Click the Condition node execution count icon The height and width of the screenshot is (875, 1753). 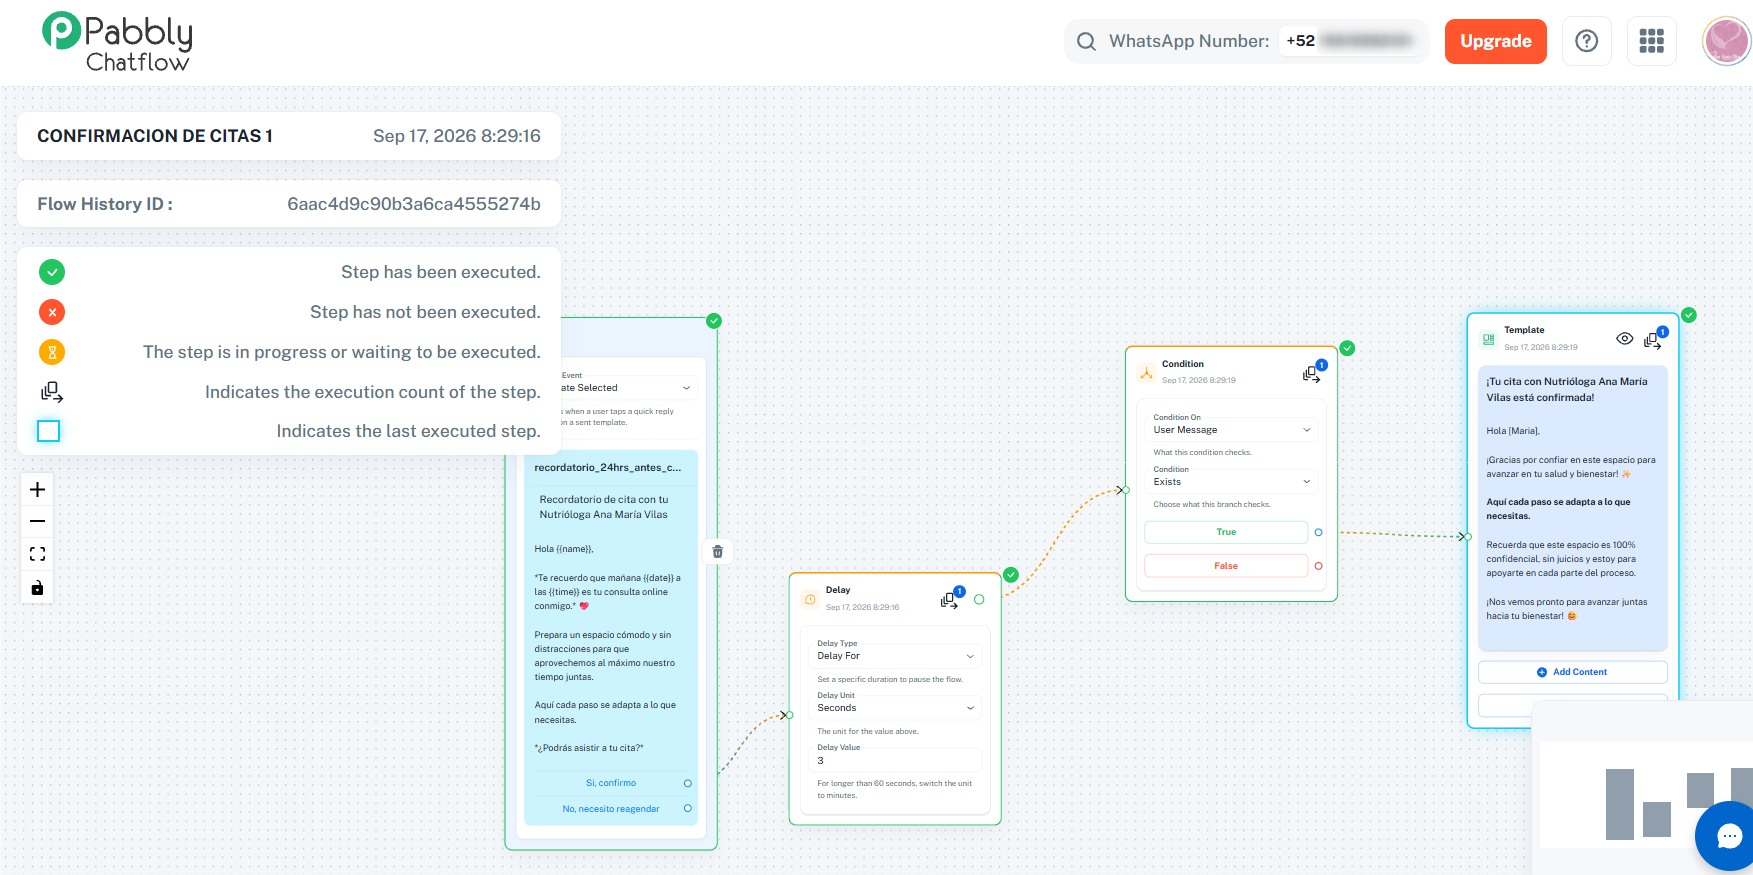1313,372
